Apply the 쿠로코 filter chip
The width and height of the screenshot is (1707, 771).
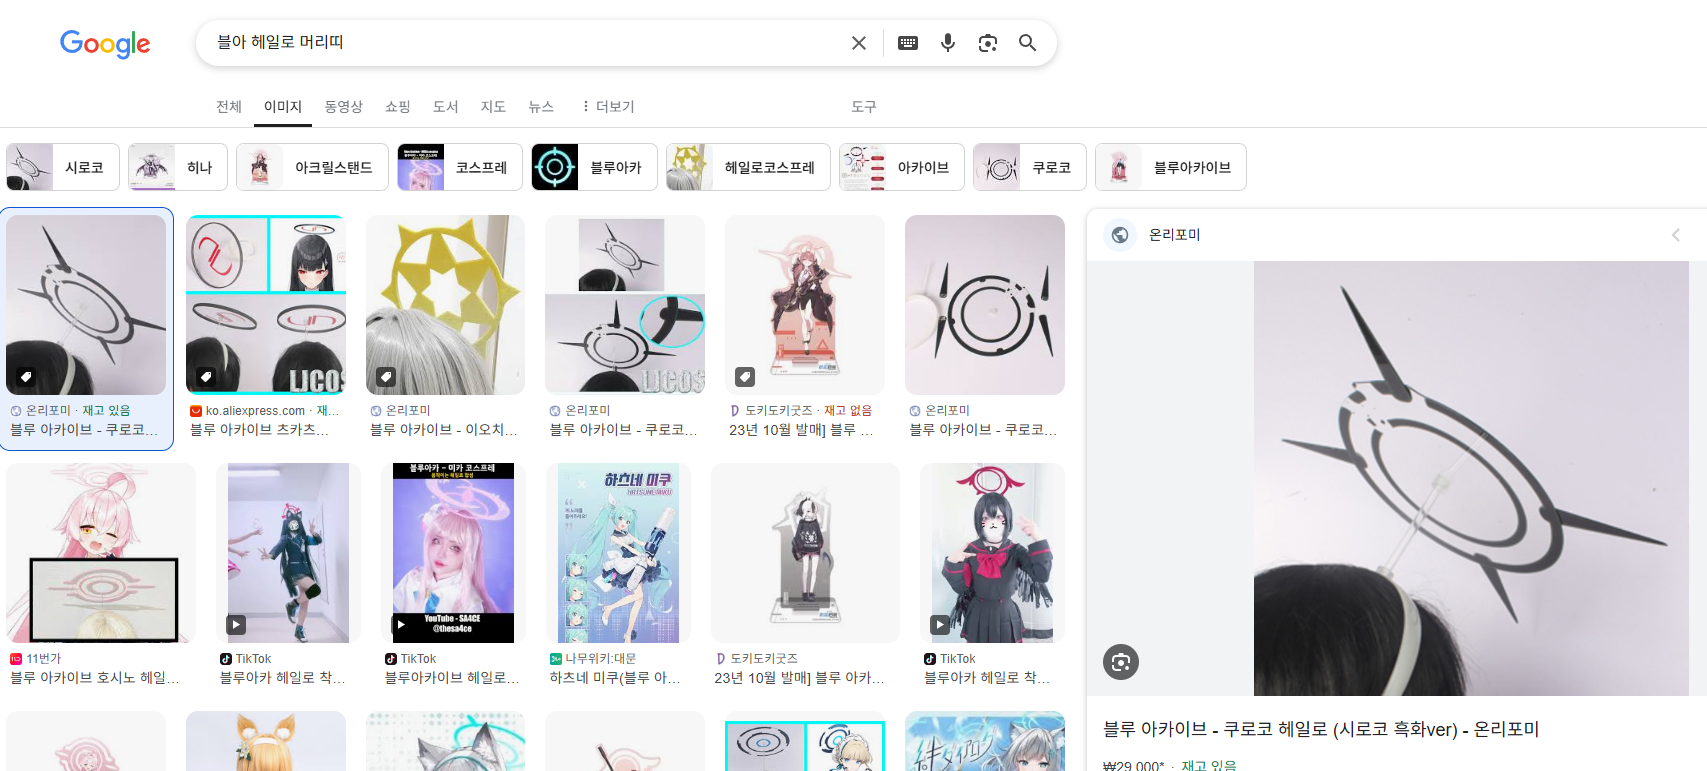[1030, 167]
